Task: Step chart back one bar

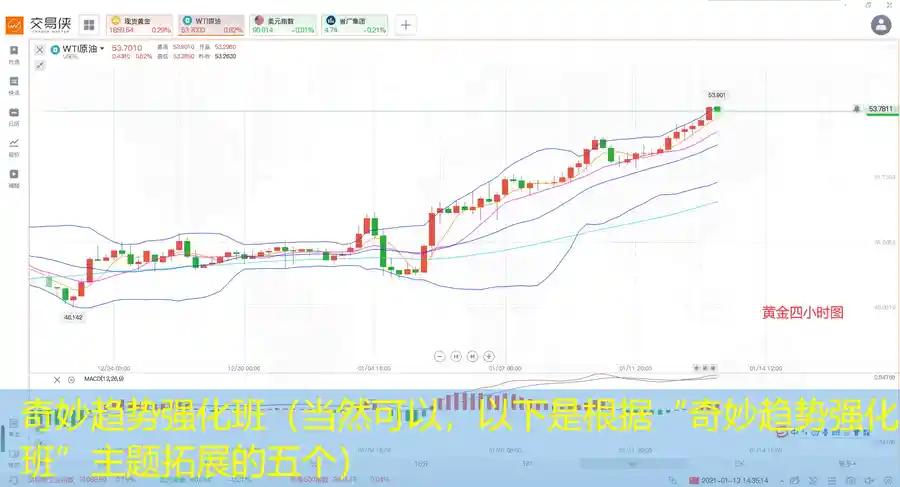Action: pos(456,357)
